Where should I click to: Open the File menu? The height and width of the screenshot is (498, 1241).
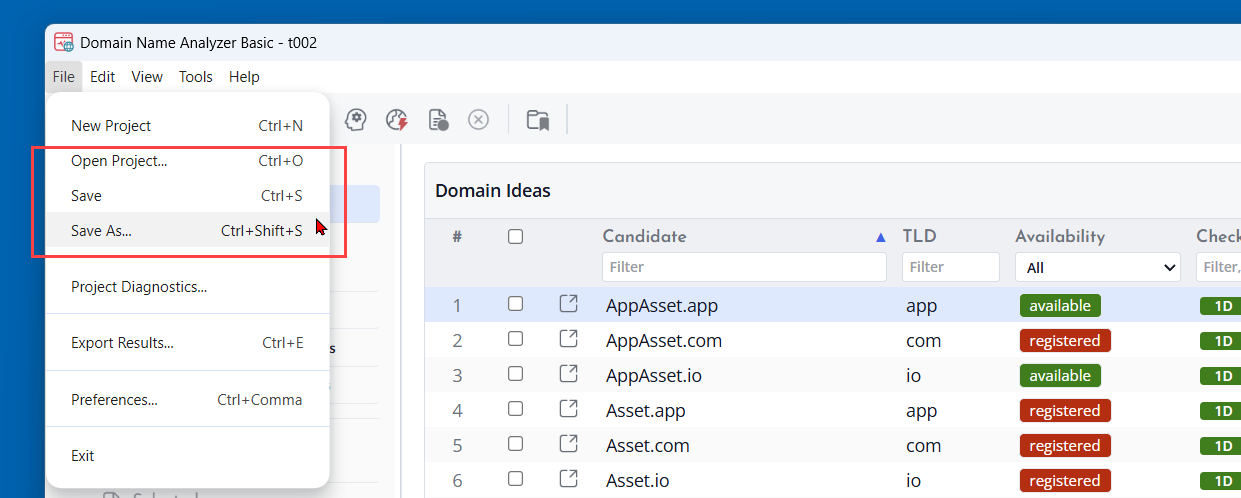(64, 76)
